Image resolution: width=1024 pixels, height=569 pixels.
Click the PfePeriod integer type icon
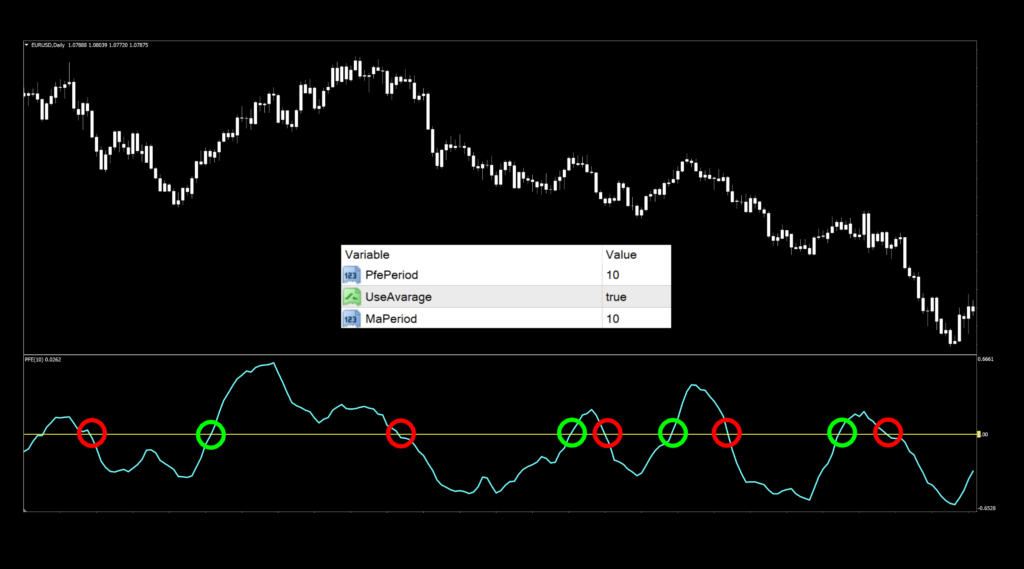[350, 275]
